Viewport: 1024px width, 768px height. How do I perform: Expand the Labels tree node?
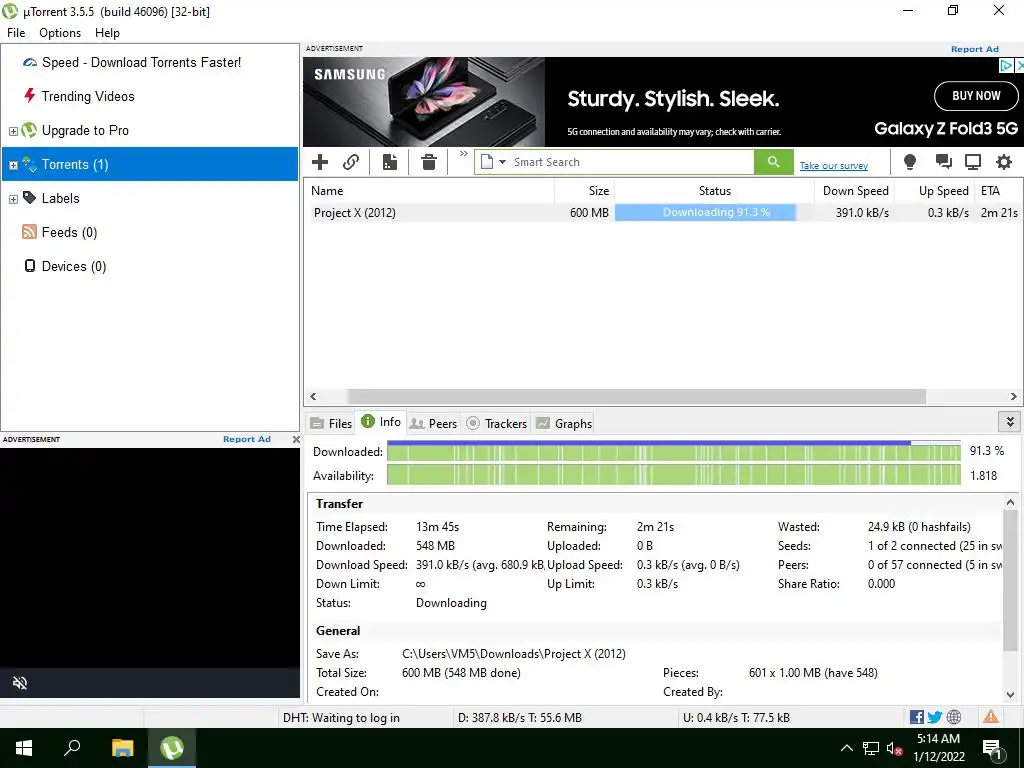[x=13, y=199]
